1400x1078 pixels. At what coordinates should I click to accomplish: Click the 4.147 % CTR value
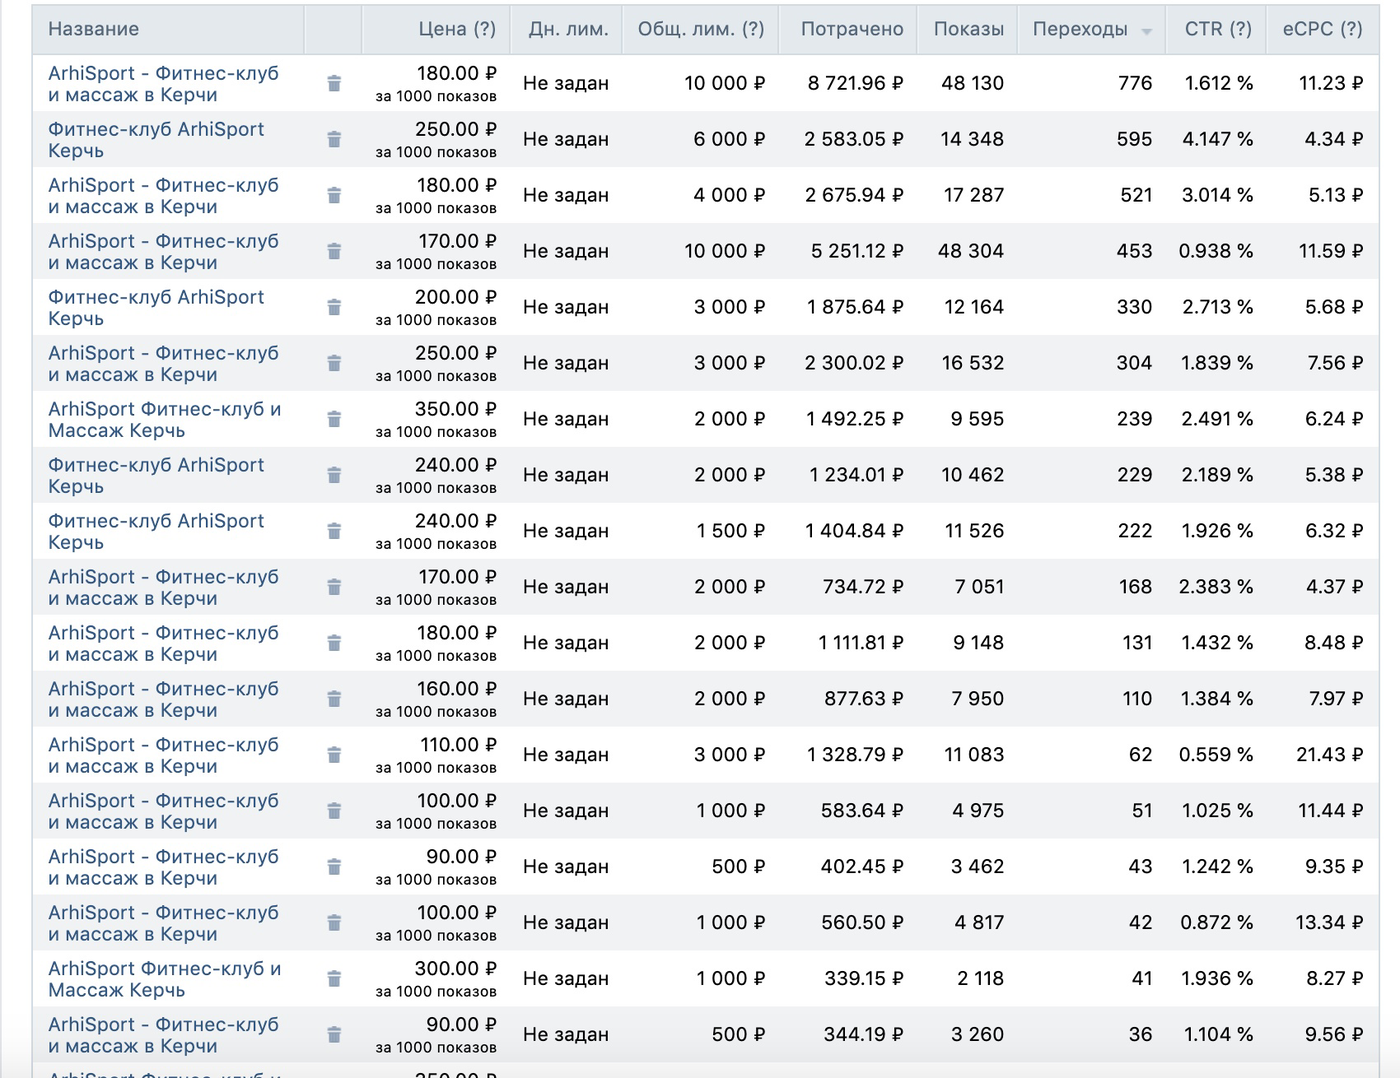click(x=1218, y=140)
